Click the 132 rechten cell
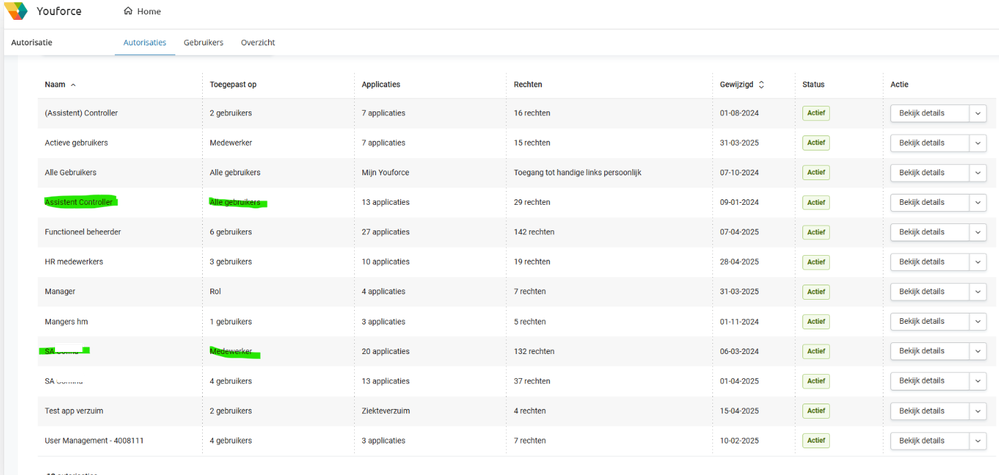Image resolution: width=999 pixels, height=475 pixels. 534,351
